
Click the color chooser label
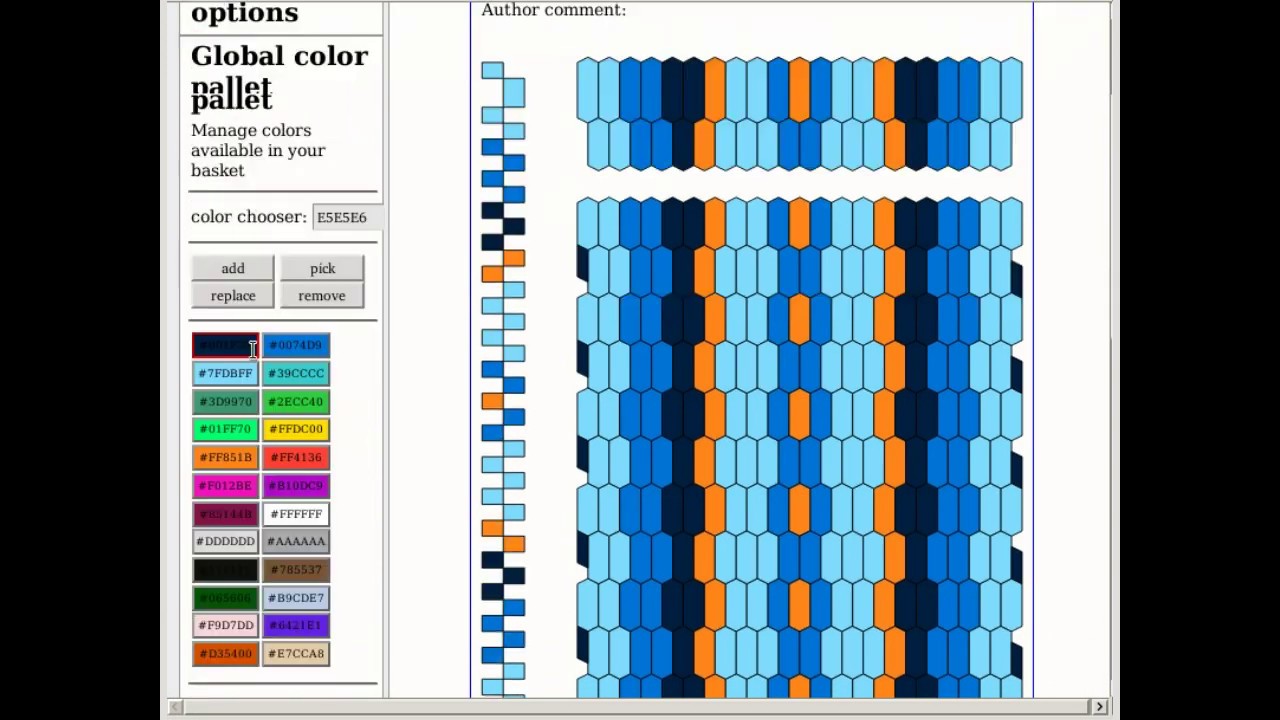click(x=249, y=217)
